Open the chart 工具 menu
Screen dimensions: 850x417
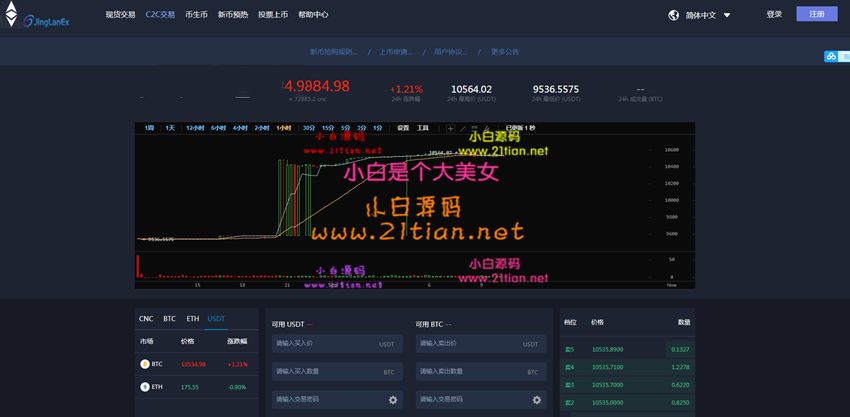(x=423, y=128)
